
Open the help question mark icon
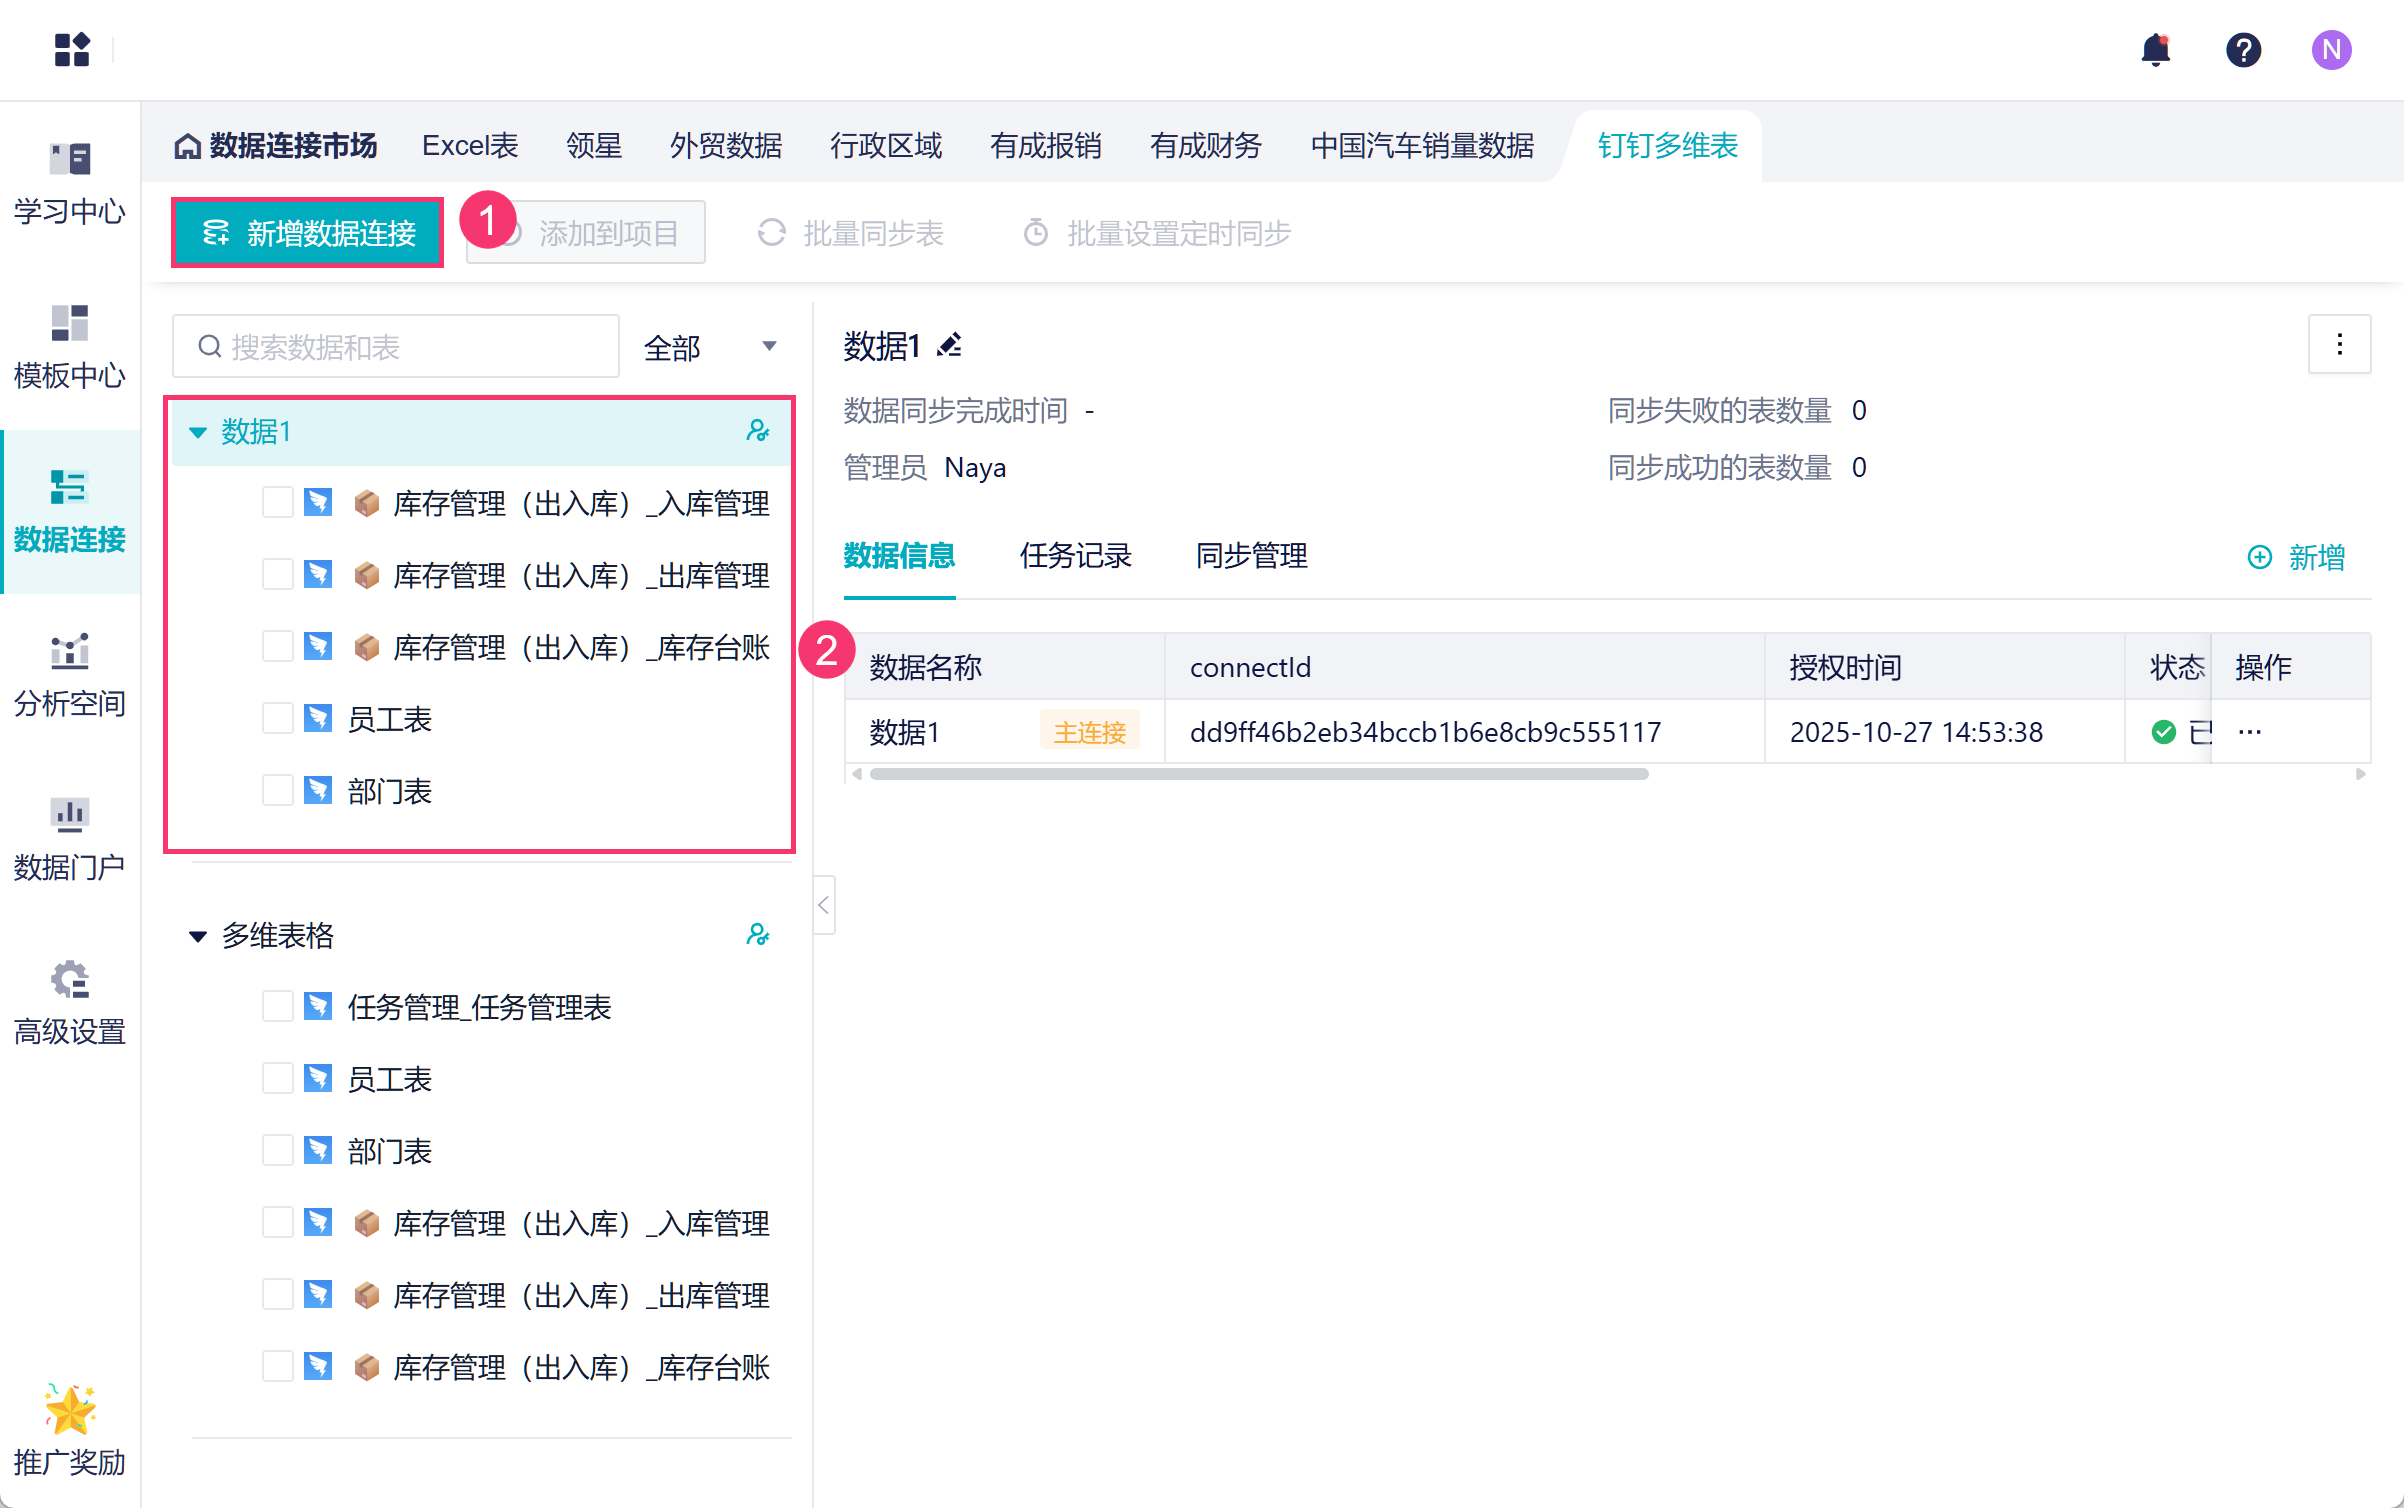click(x=2243, y=50)
